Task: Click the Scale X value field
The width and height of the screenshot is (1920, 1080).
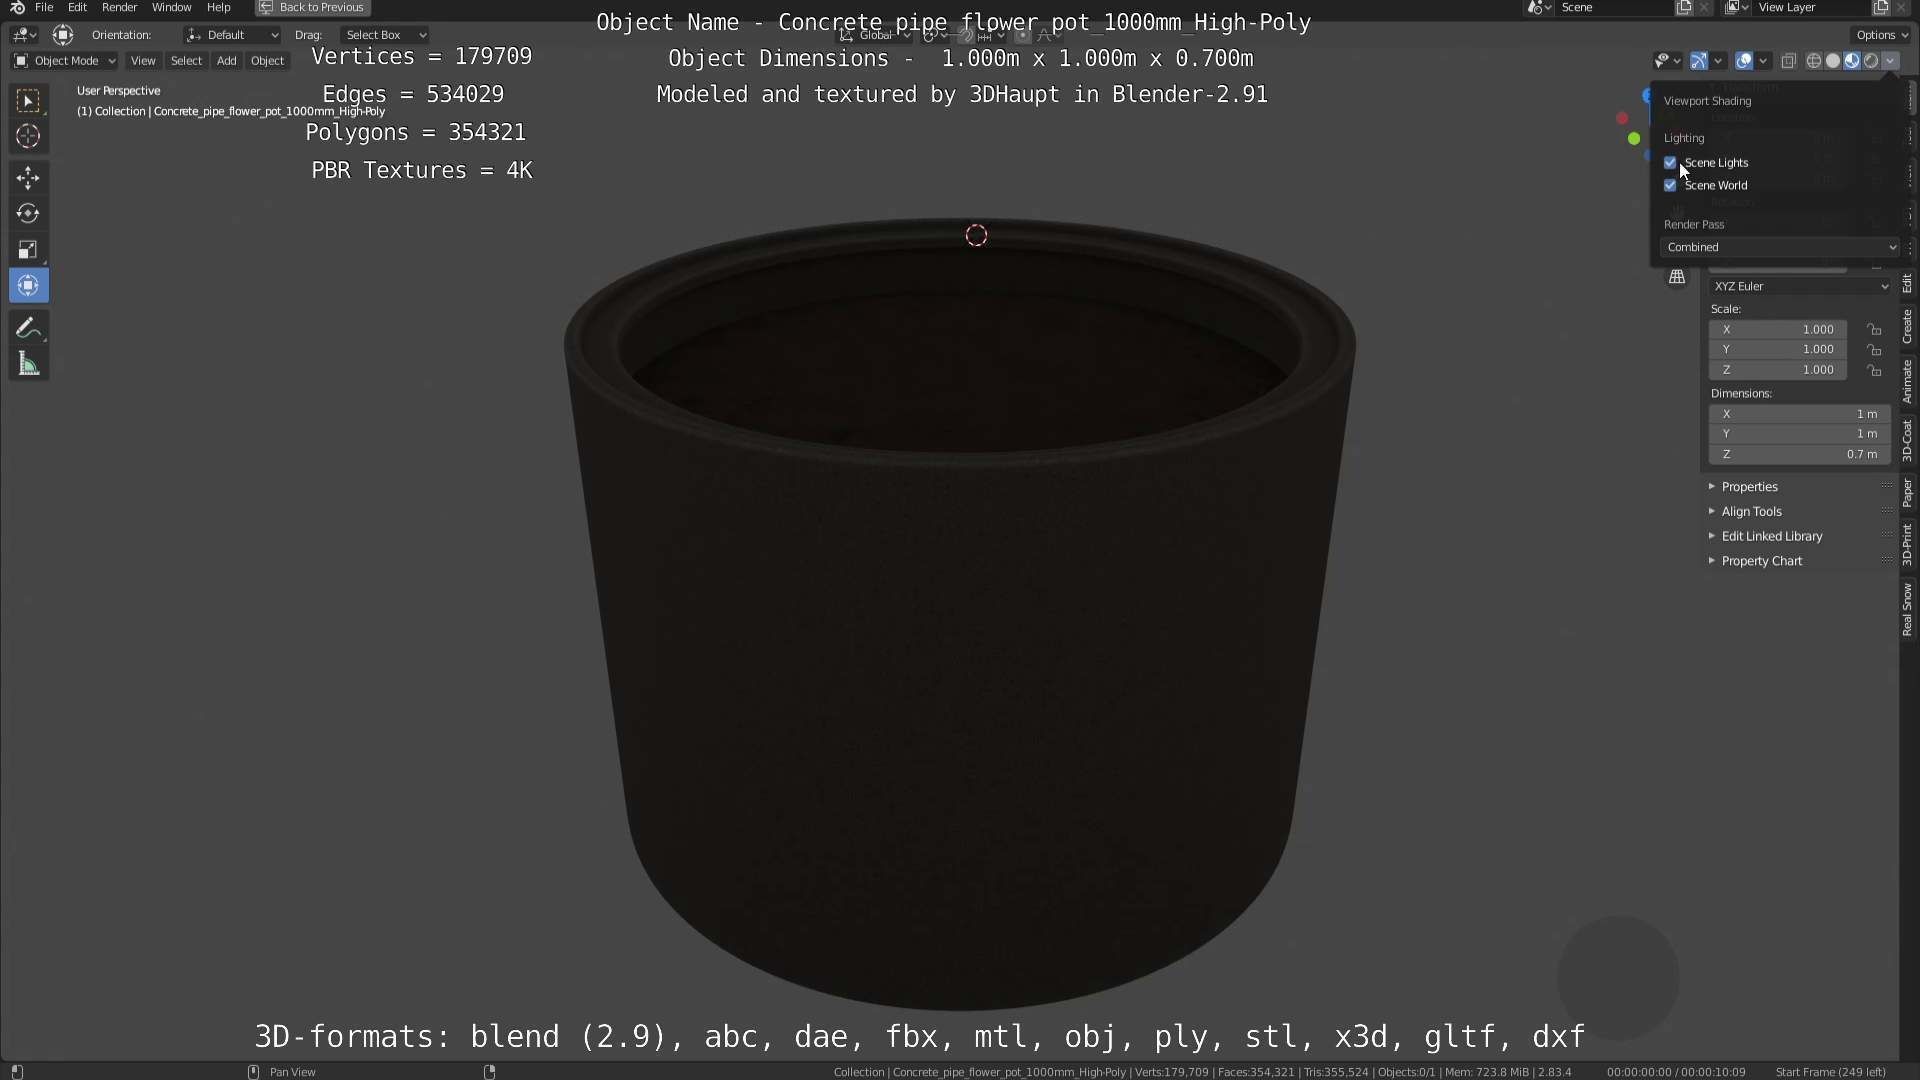Action: coord(1778,329)
